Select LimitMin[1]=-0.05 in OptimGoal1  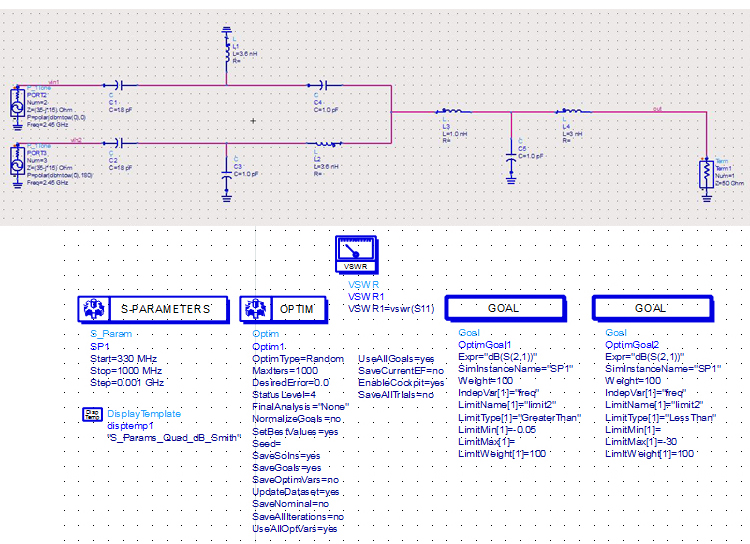497,430
